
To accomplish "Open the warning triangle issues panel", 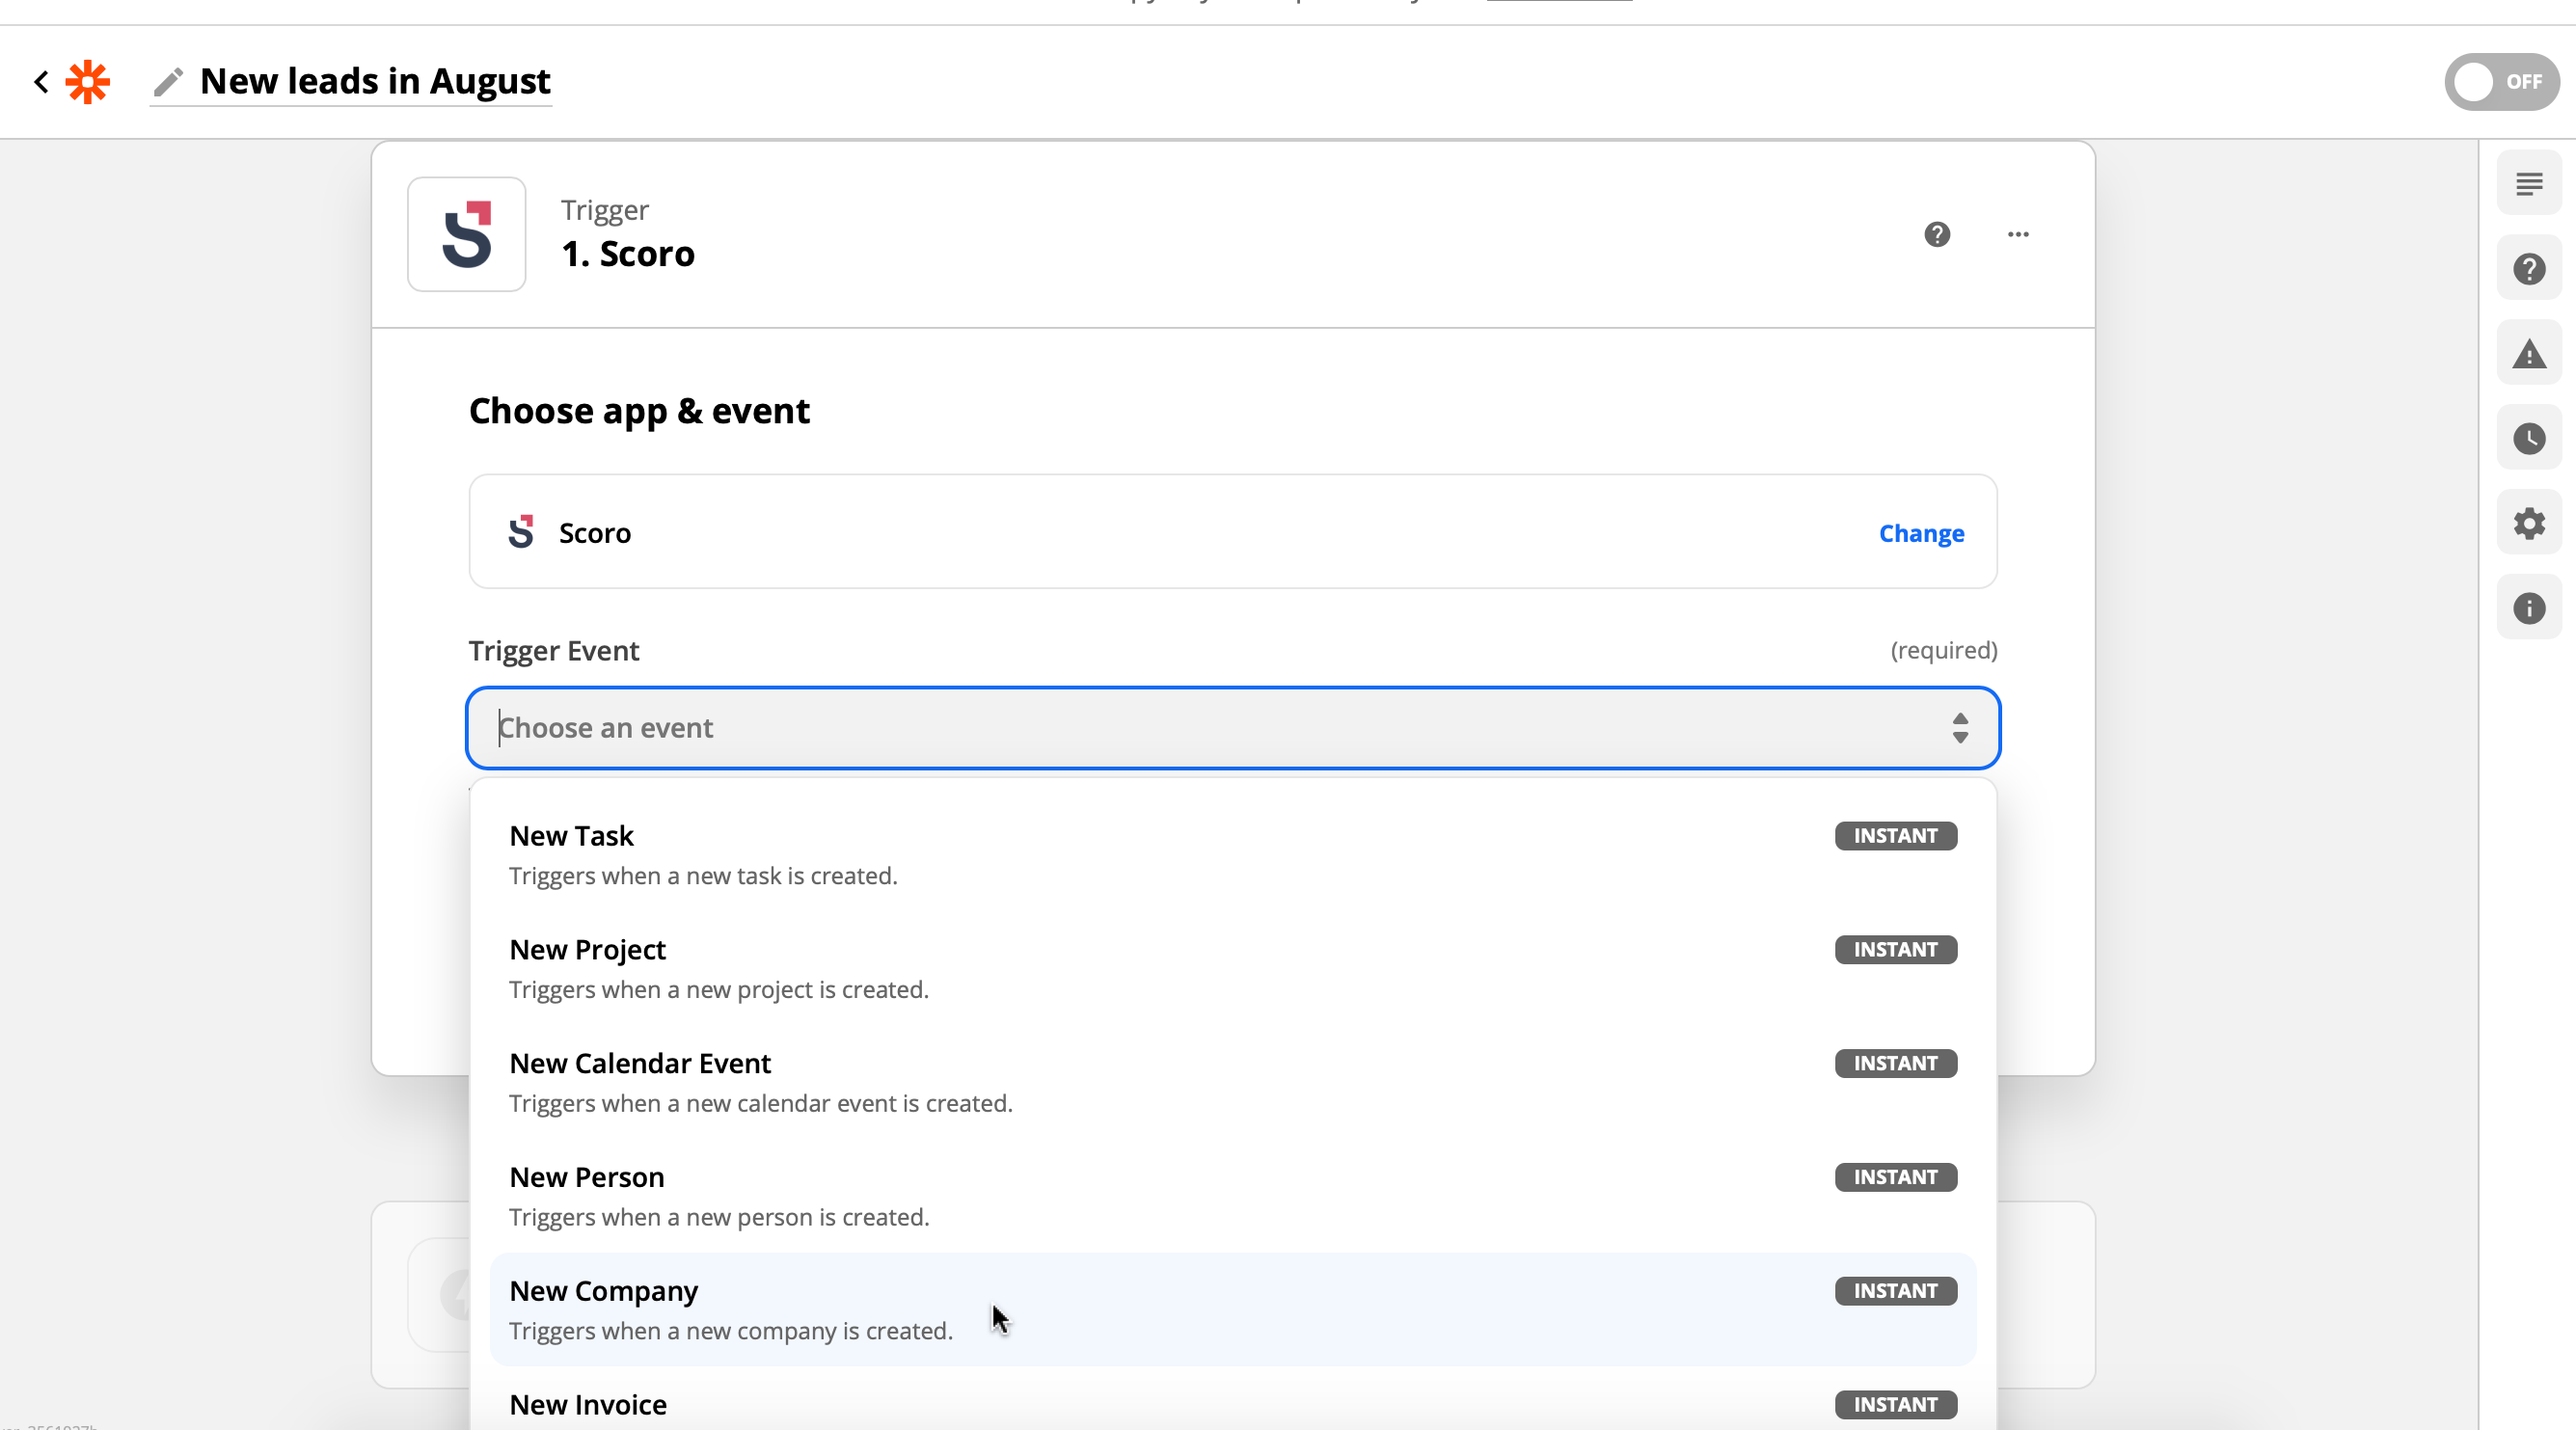I will coord(2529,354).
